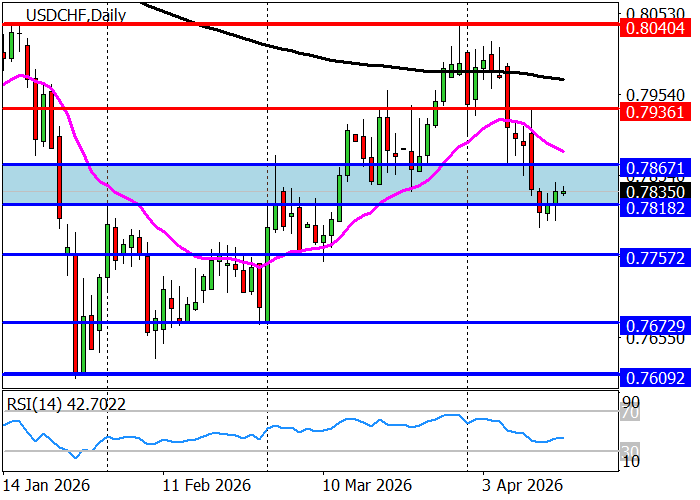Click the 11 Feb 2026 date label
The height and width of the screenshot is (500, 700).
click(x=209, y=484)
